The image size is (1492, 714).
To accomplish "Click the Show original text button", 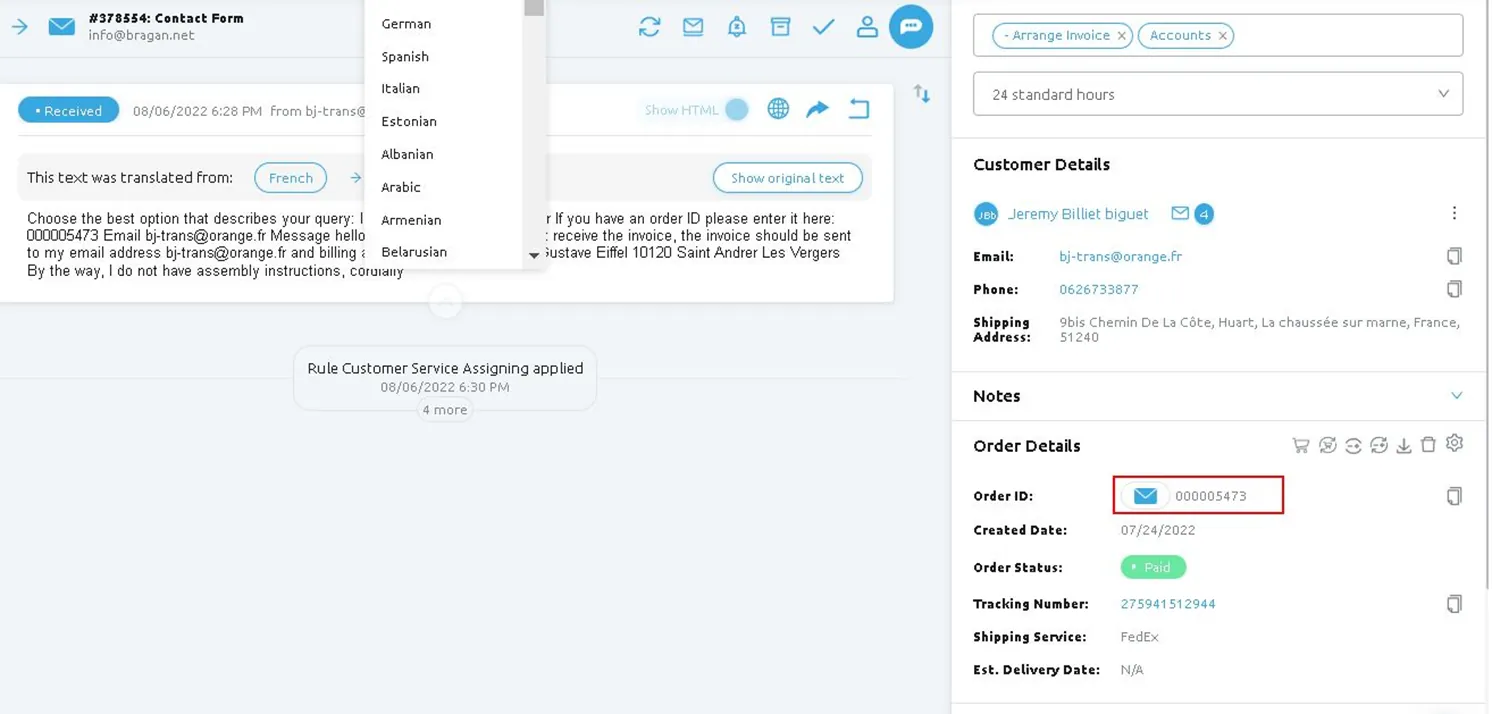I will [787, 178].
